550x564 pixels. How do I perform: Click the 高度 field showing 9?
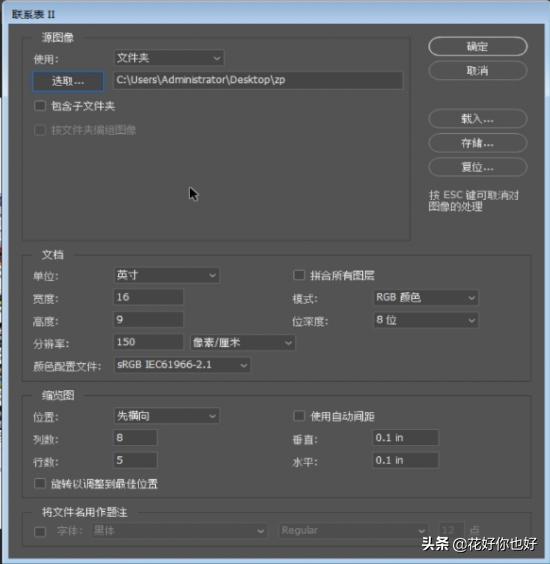[x=148, y=319]
